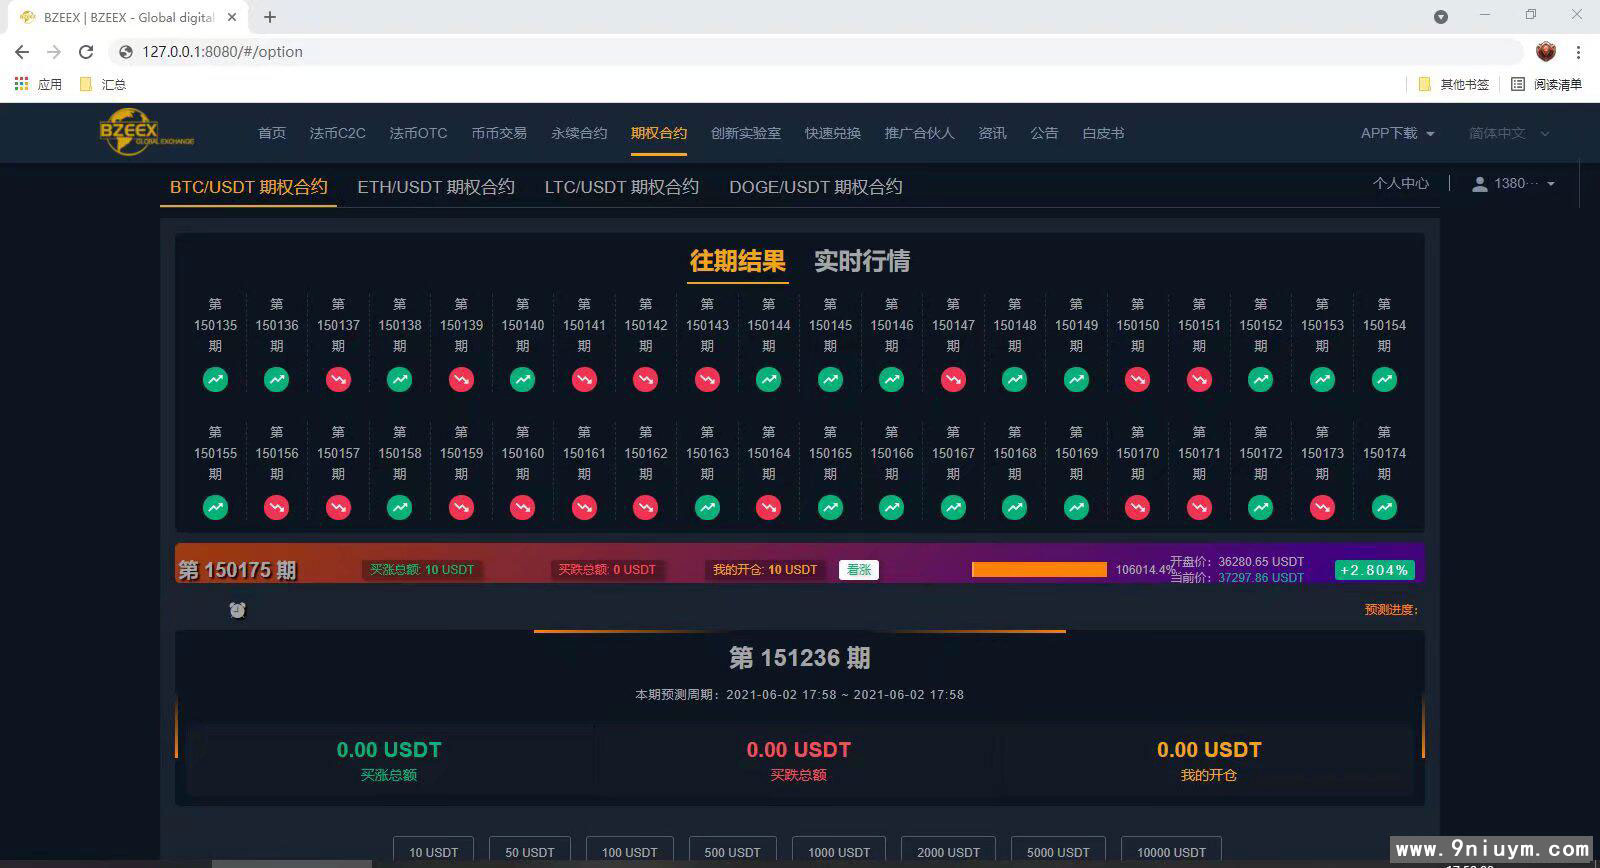Open the 简体中文 language dropdown
This screenshot has width=1600, height=868.
[x=1508, y=133]
